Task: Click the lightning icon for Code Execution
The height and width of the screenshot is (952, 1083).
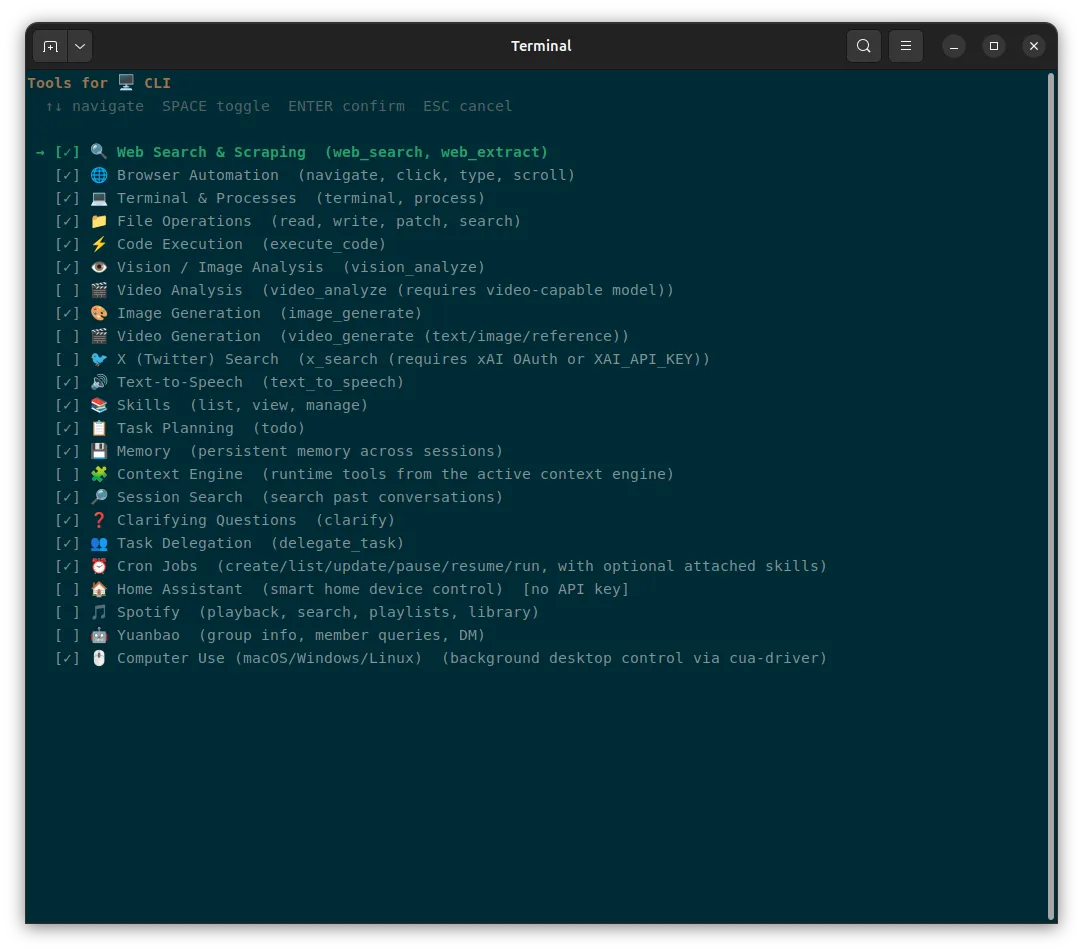Action: 99,244
